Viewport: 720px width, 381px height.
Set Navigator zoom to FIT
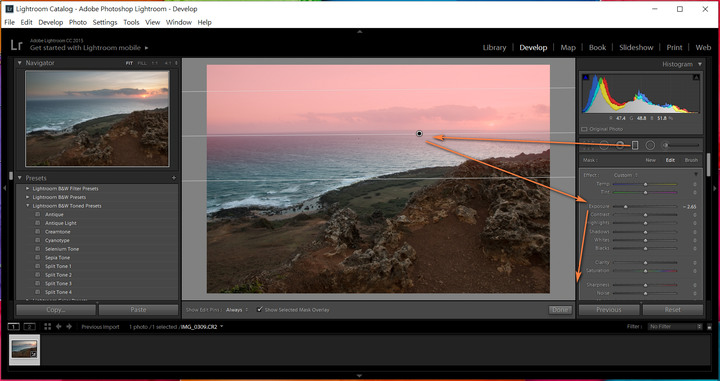[x=129, y=63]
